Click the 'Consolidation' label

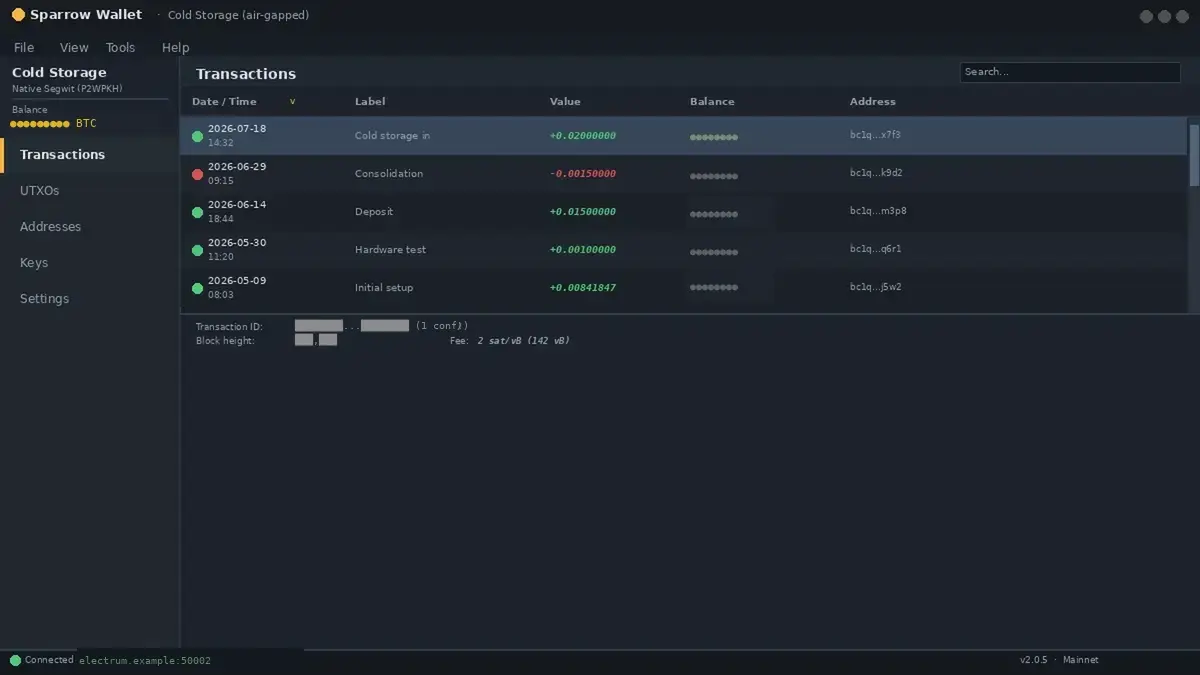(x=389, y=174)
